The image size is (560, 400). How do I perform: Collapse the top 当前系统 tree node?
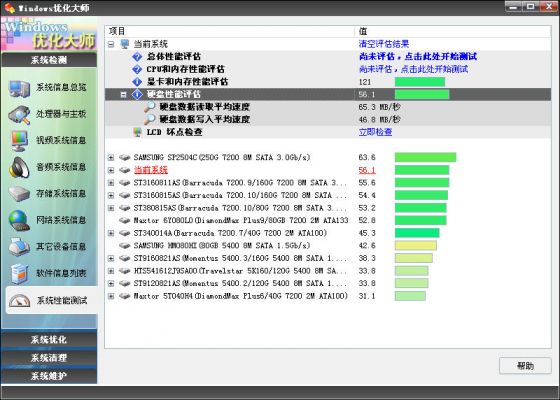(111, 44)
